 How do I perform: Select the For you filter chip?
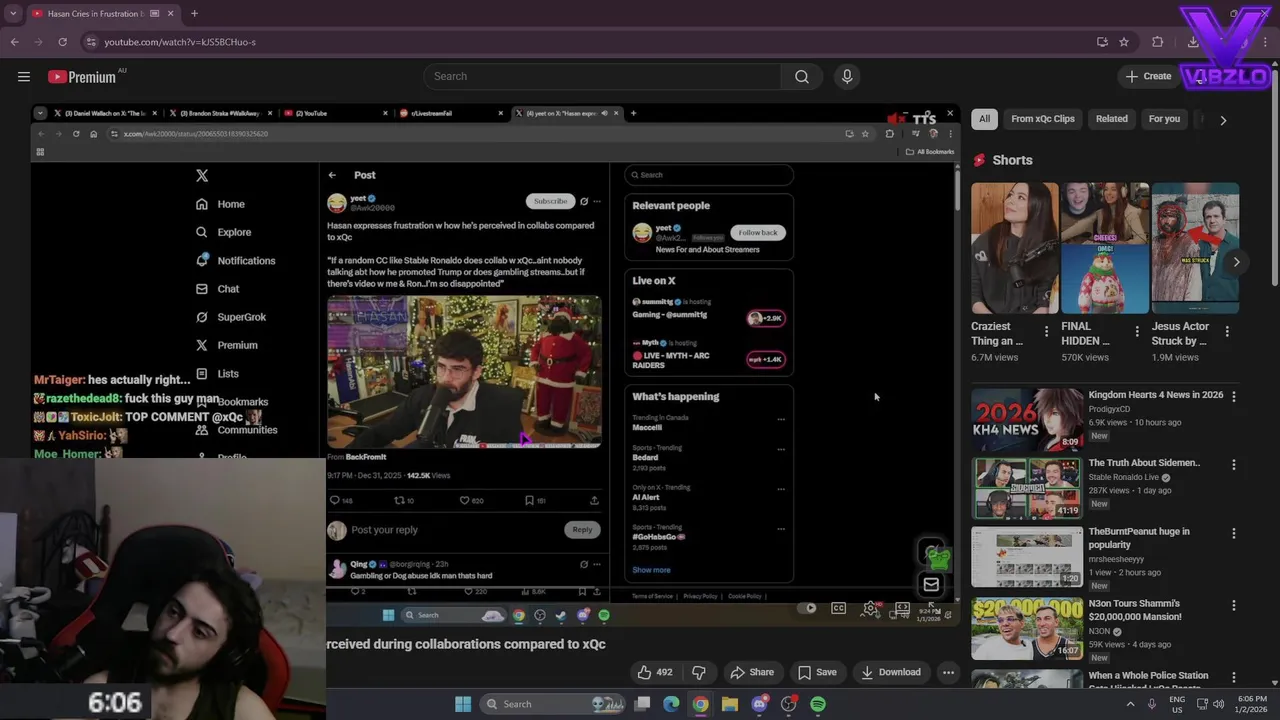pos(1164,119)
